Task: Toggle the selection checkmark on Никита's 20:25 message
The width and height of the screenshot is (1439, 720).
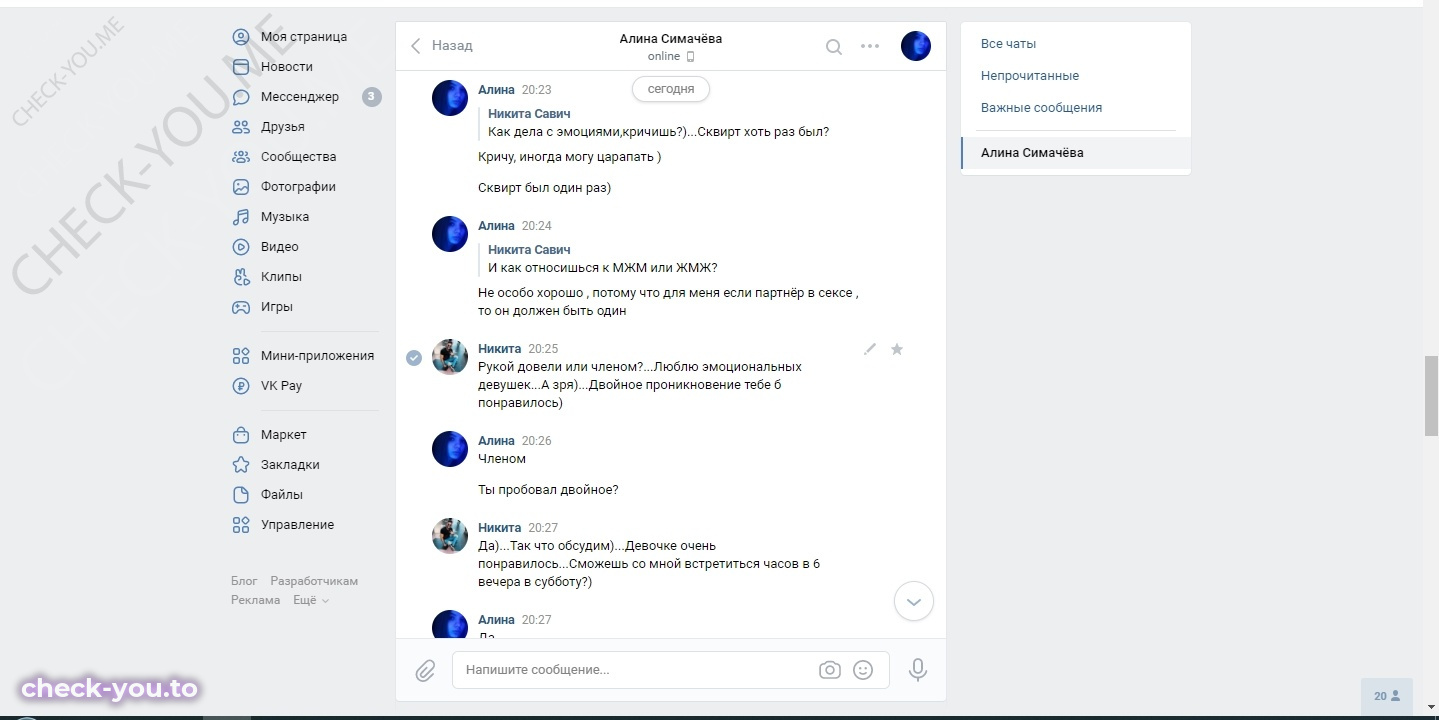Action: (414, 358)
